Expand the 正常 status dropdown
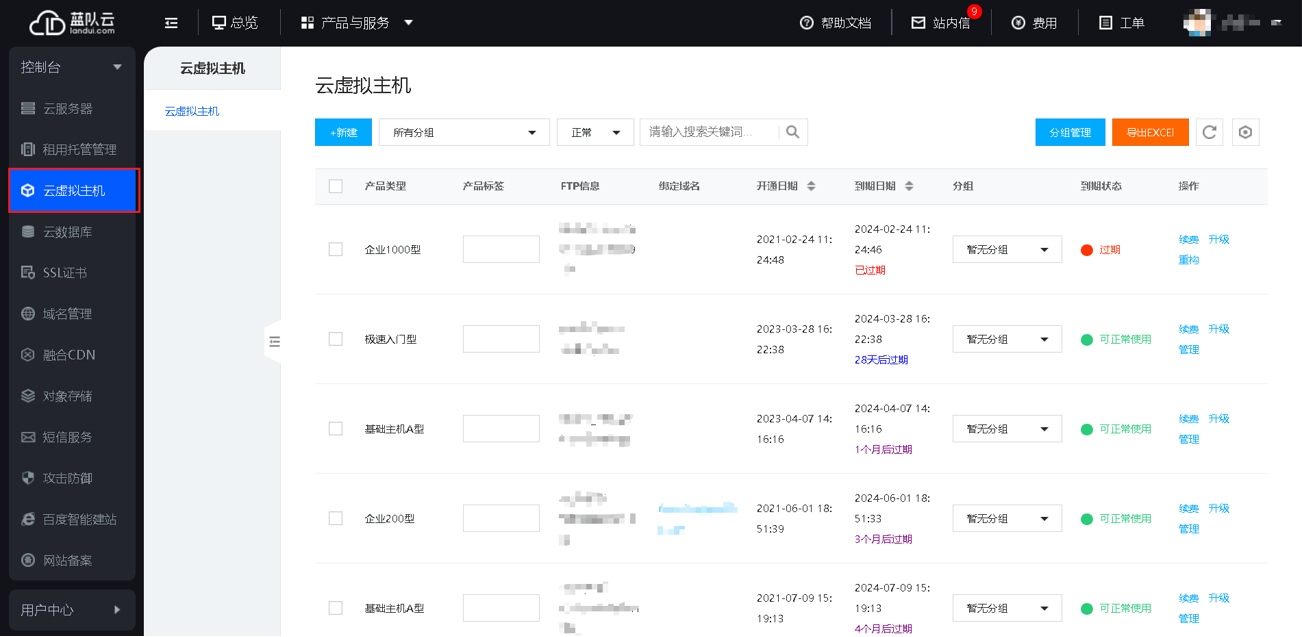Viewport: 1302px width, 637px height. pyautogui.click(x=595, y=131)
